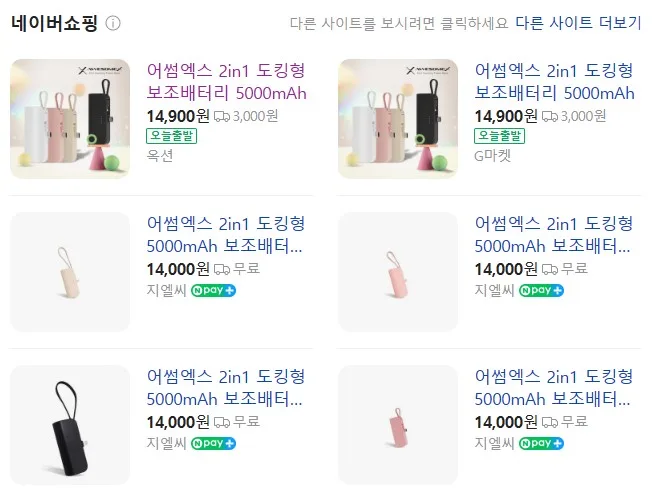
Task: Open the beige battery product thumbnail
Action: (x=70, y=272)
